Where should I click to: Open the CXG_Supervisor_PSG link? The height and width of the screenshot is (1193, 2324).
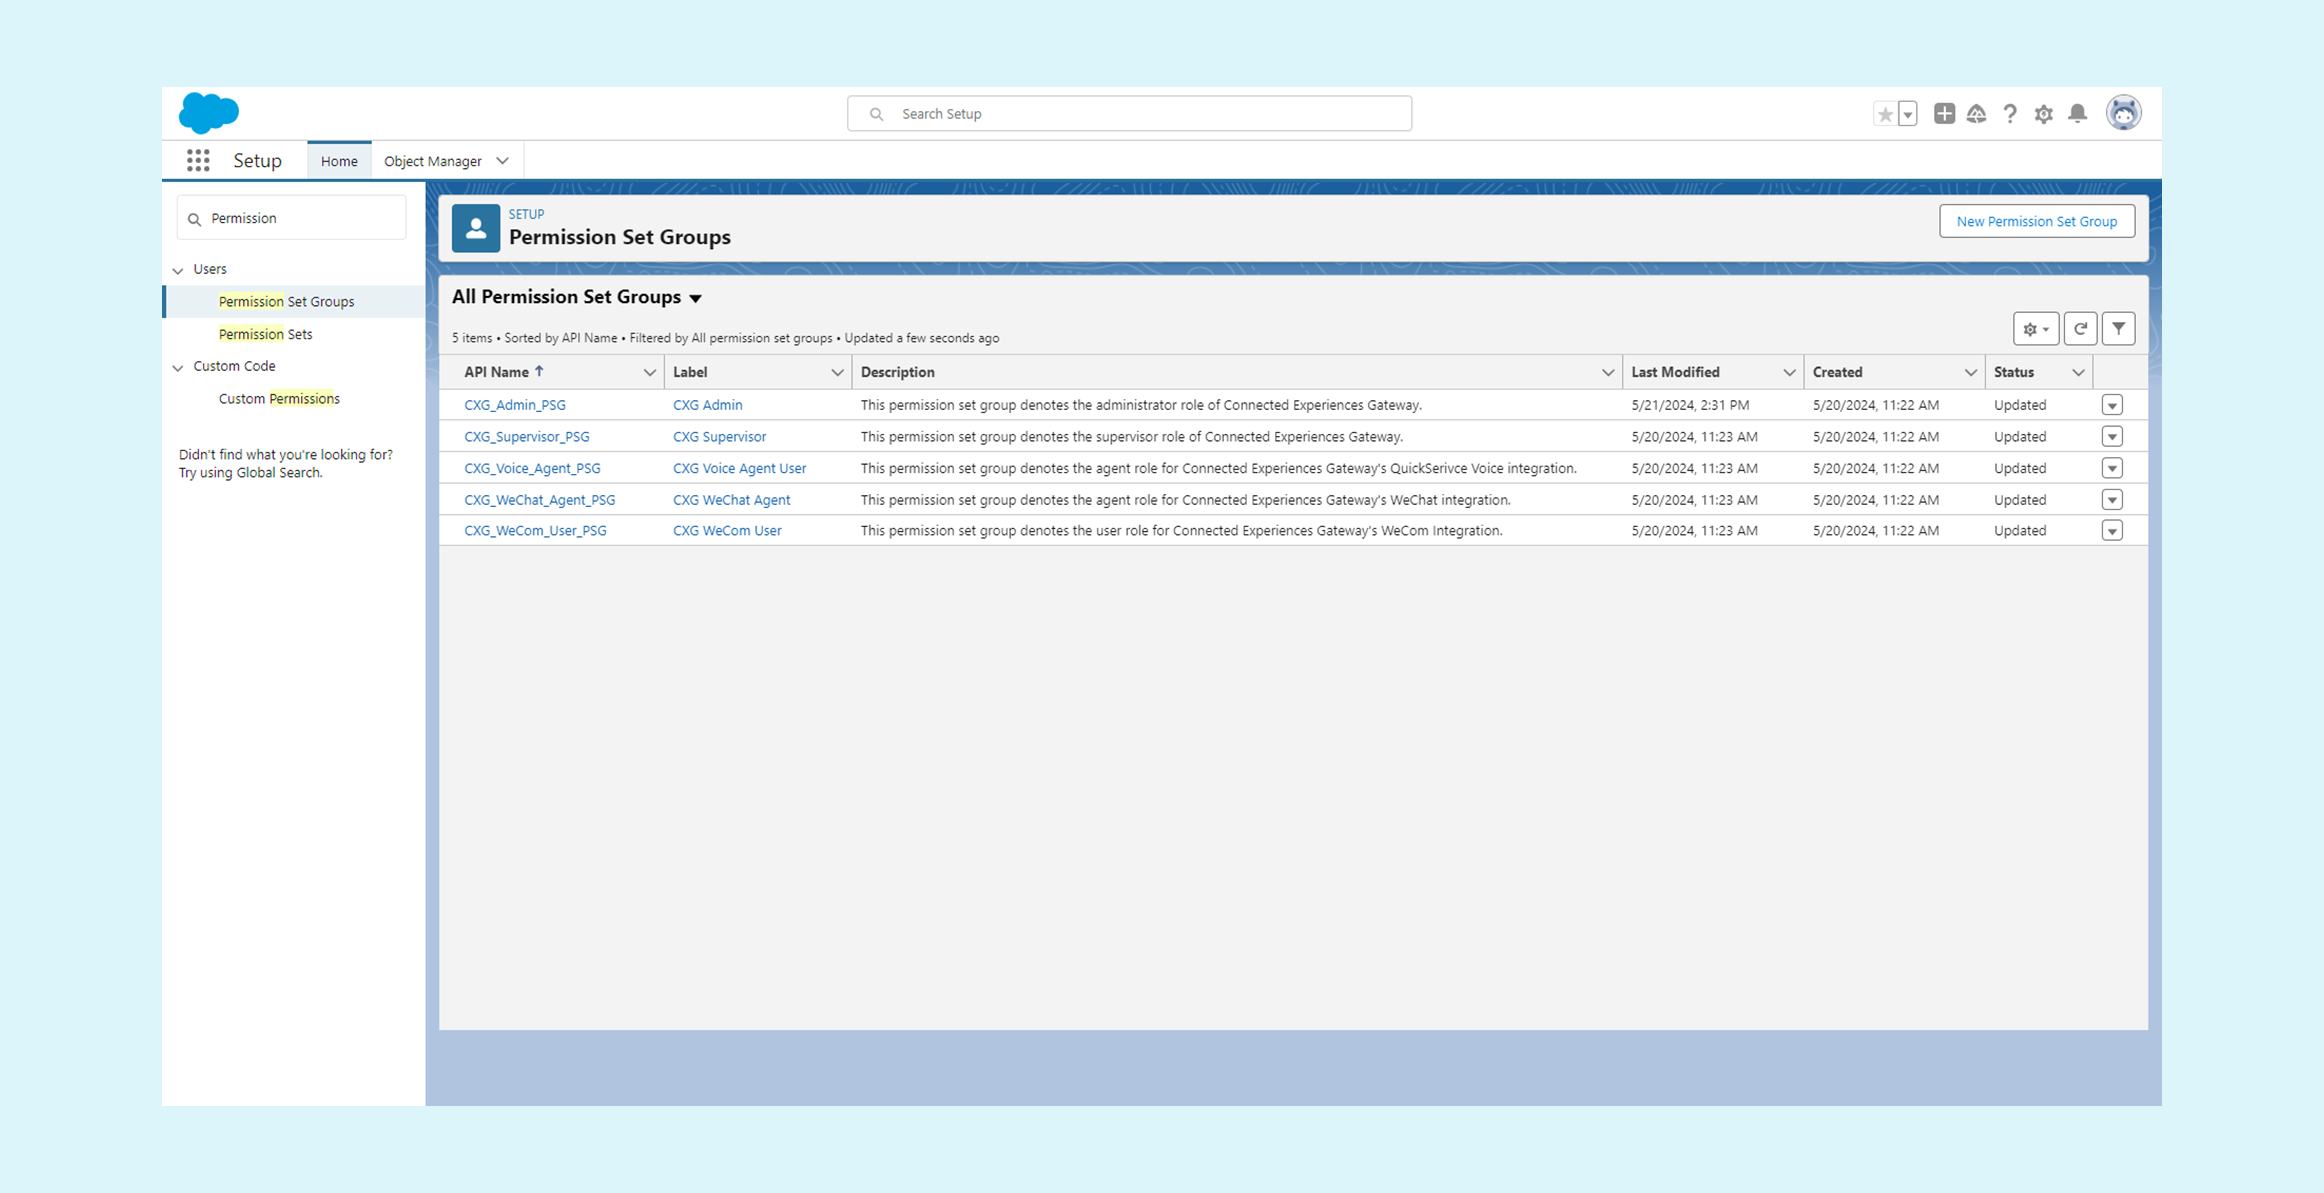(527, 437)
